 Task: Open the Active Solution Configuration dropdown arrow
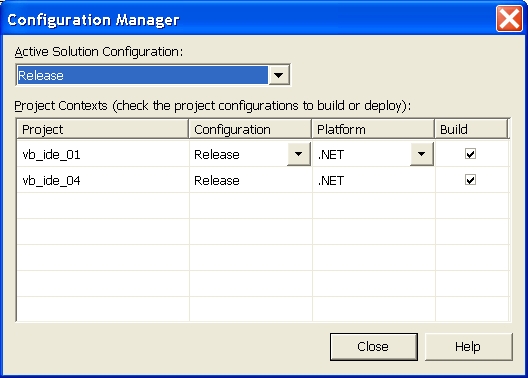pos(278,75)
